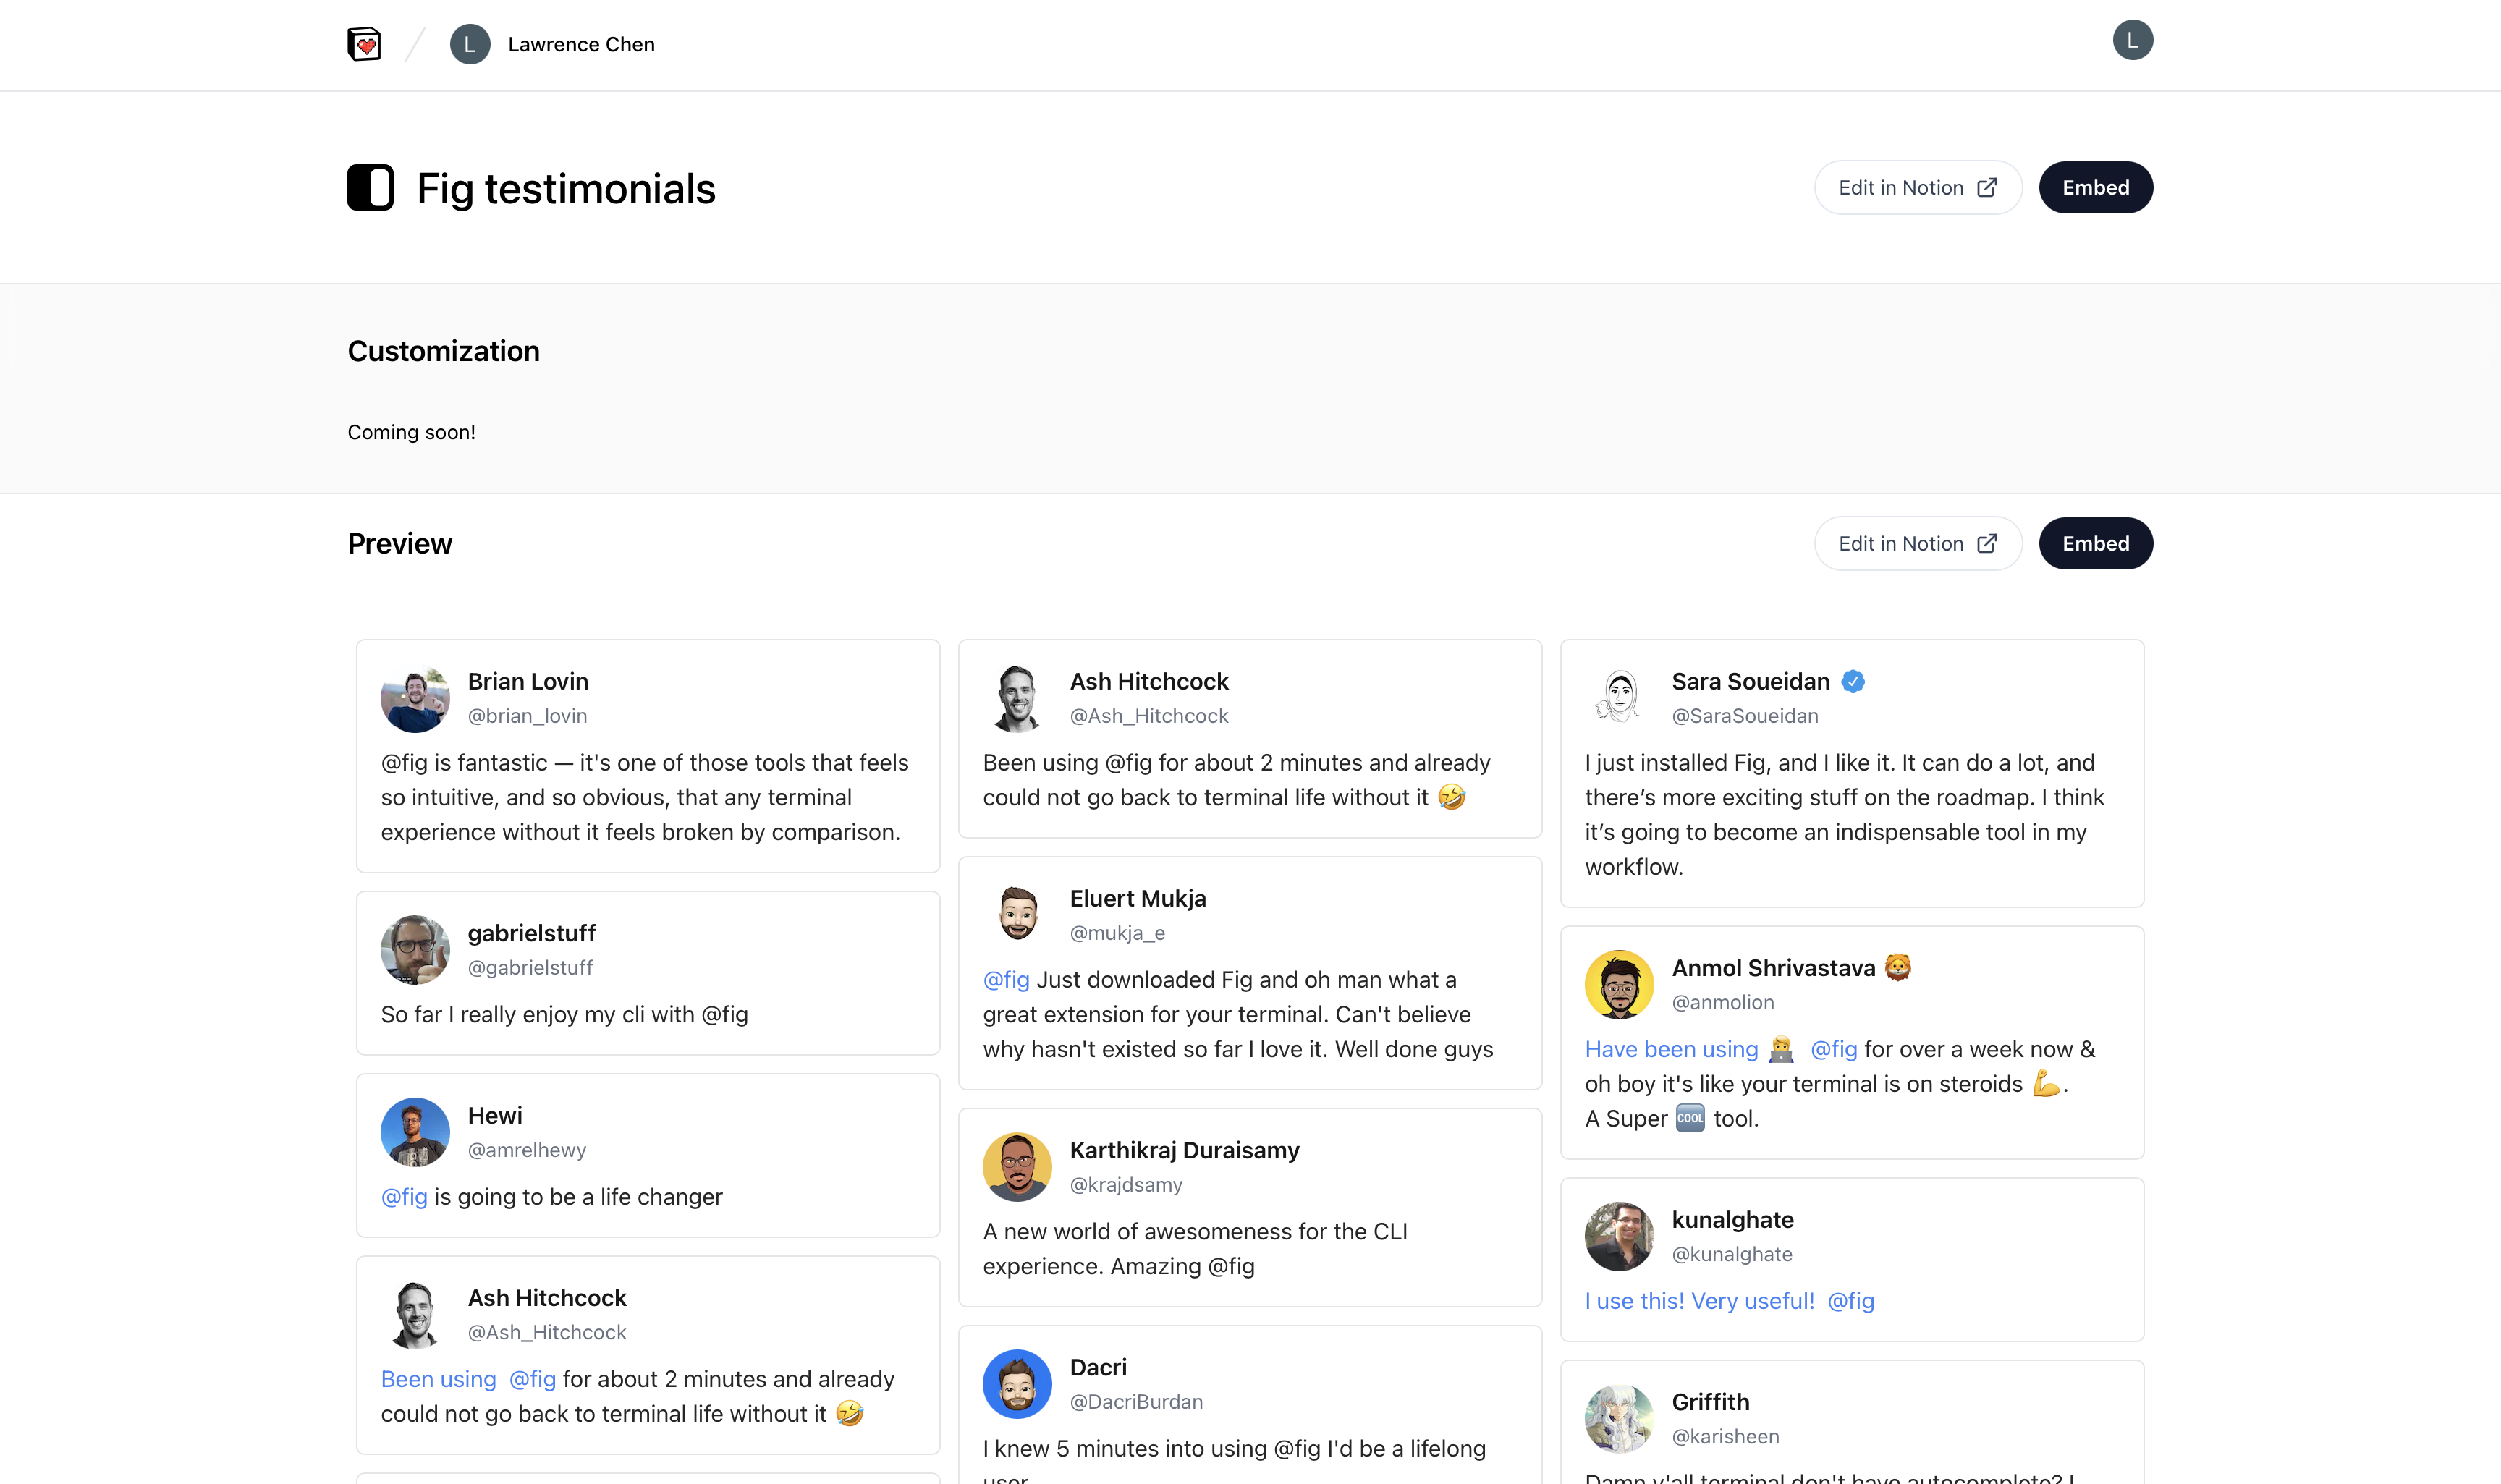Screen dimensions: 2501x1484
Task: Click Griffith's anime avatar
Action: [x=1619, y=1419]
